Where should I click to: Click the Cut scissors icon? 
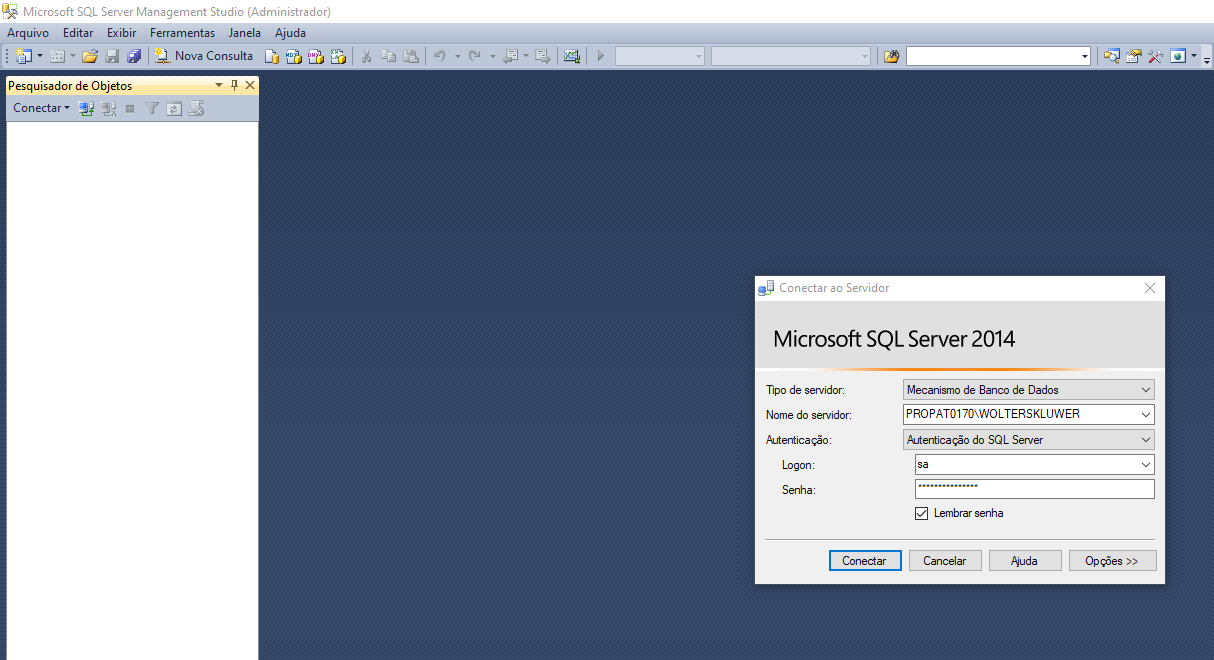click(x=366, y=56)
